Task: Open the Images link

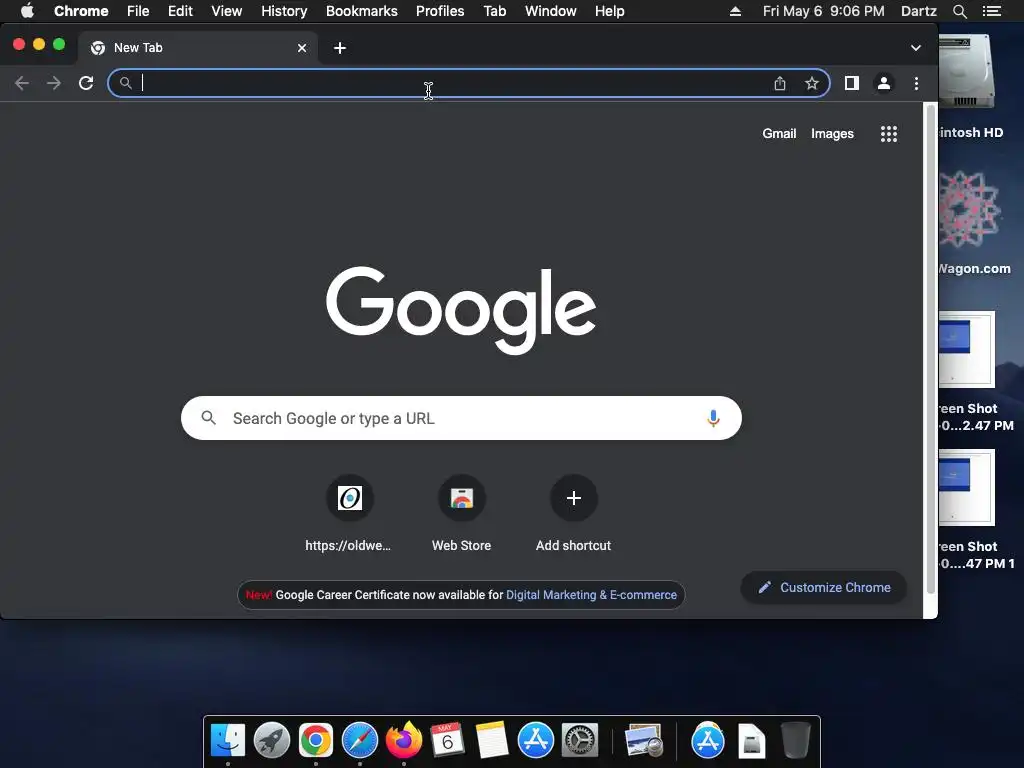Action: [832, 133]
